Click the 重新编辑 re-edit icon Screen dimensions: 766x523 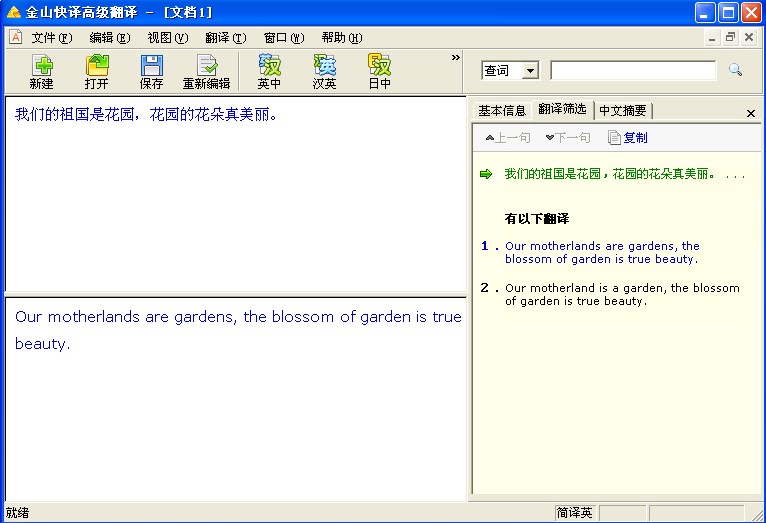coord(206,72)
